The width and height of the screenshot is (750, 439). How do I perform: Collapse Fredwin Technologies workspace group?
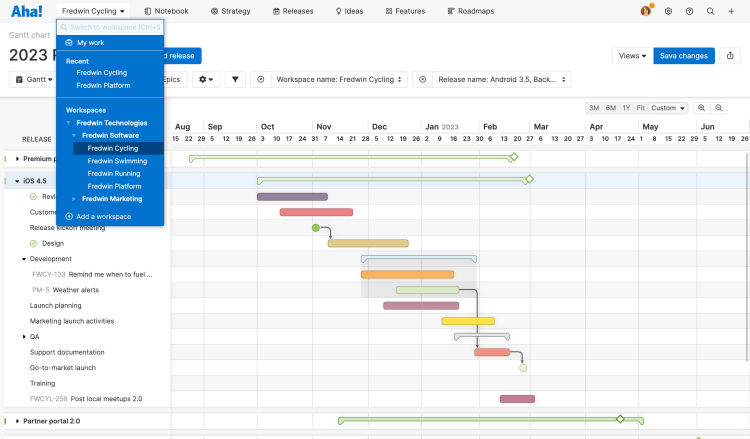[68, 123]
